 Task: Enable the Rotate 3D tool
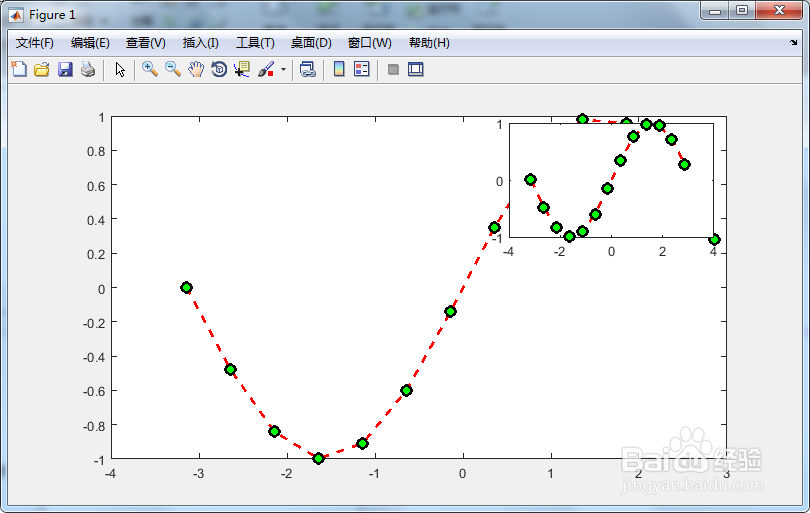coord(219,69)
